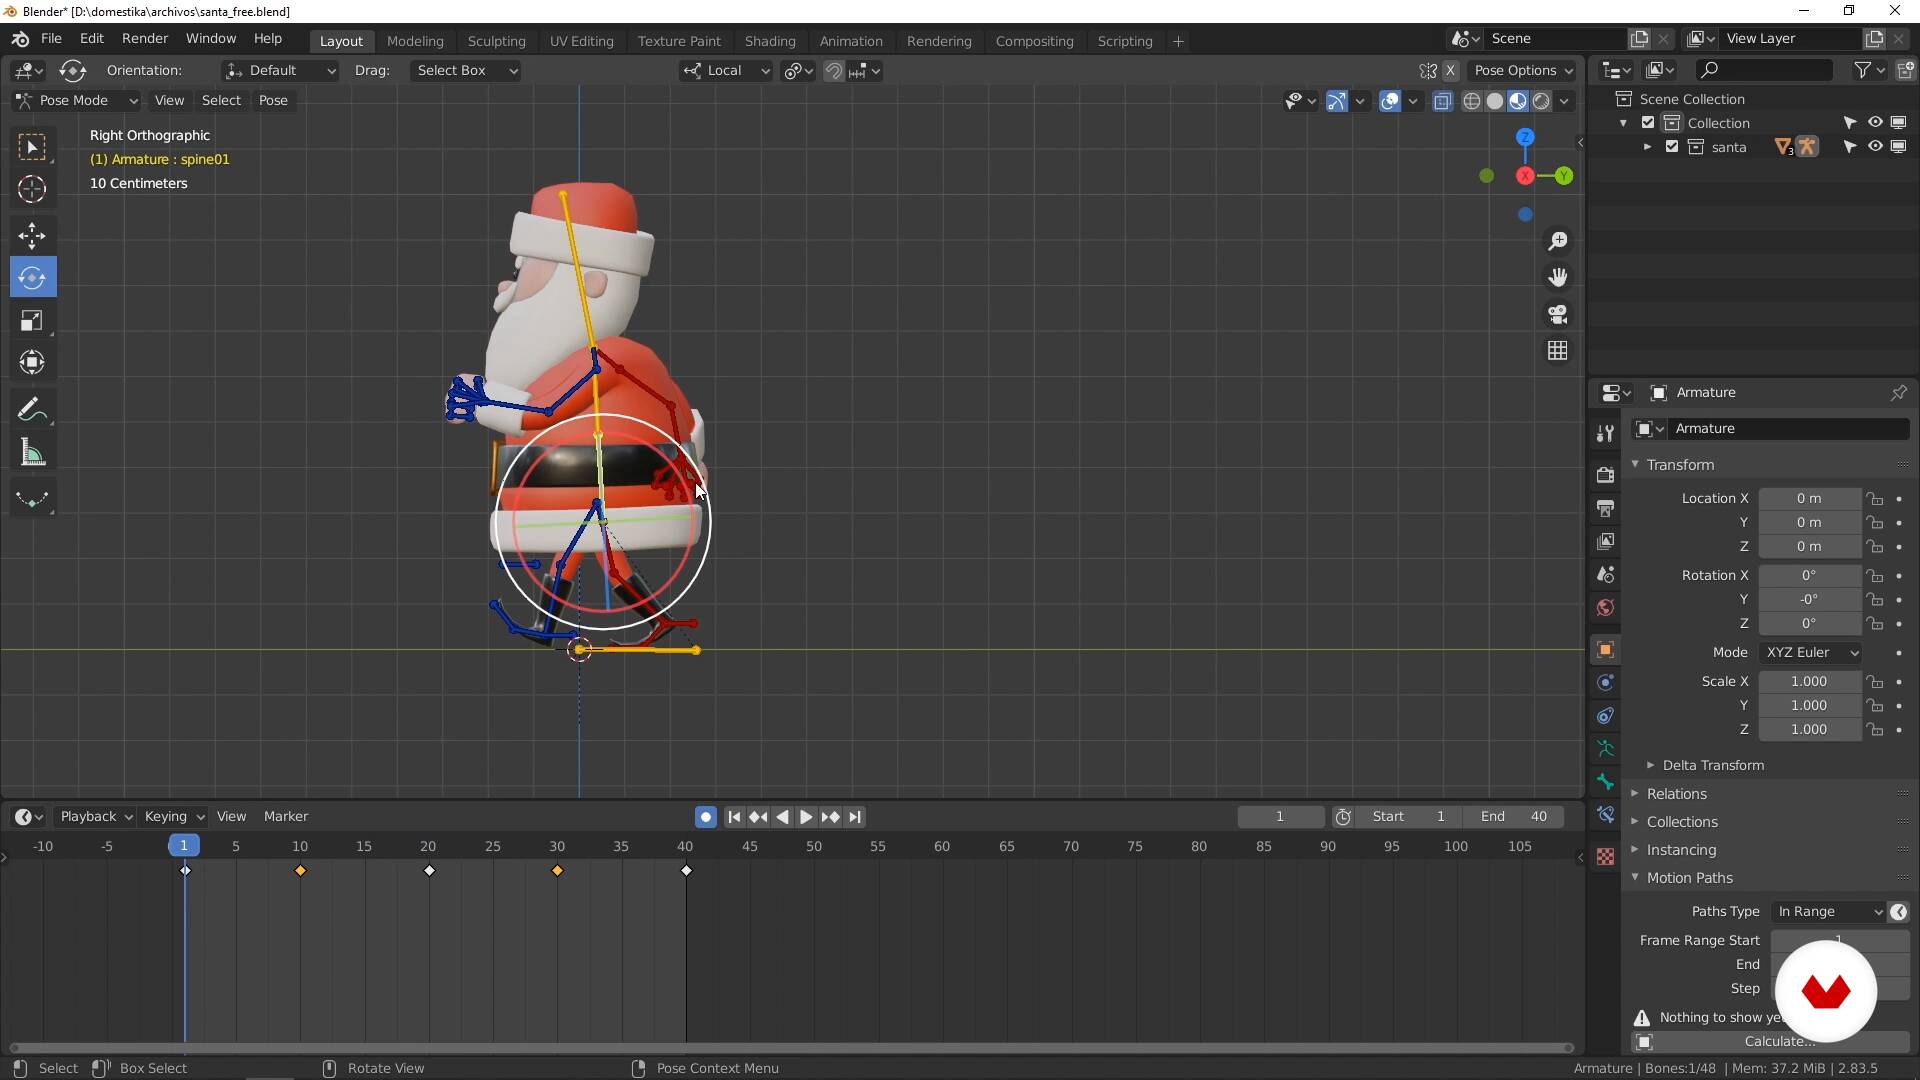Toggle camera view icon
The height and width of the screenshot is (1080, 1920).
point(1558,314)
